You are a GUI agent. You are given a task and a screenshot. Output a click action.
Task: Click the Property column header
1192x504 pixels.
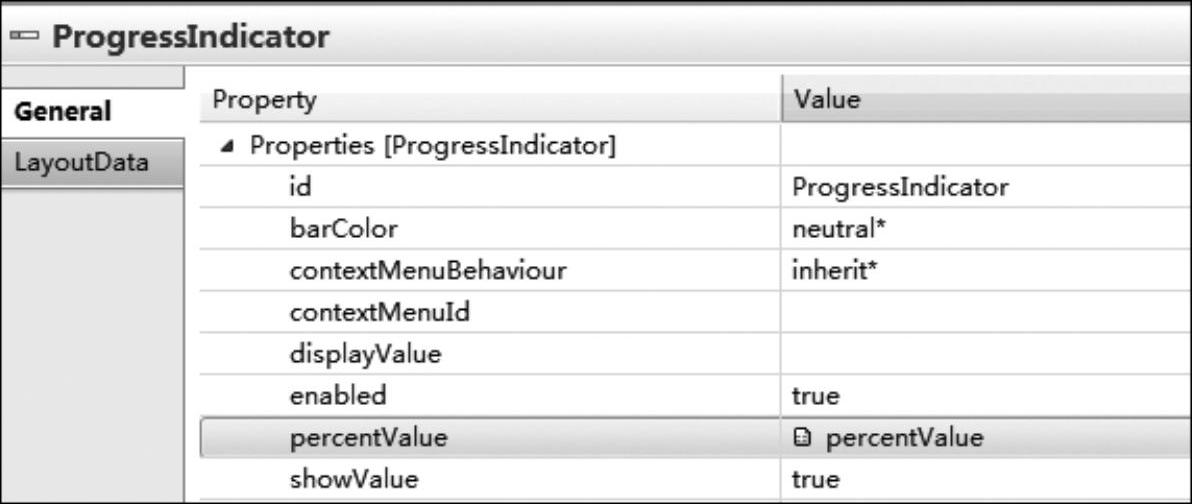pos(490,100)
